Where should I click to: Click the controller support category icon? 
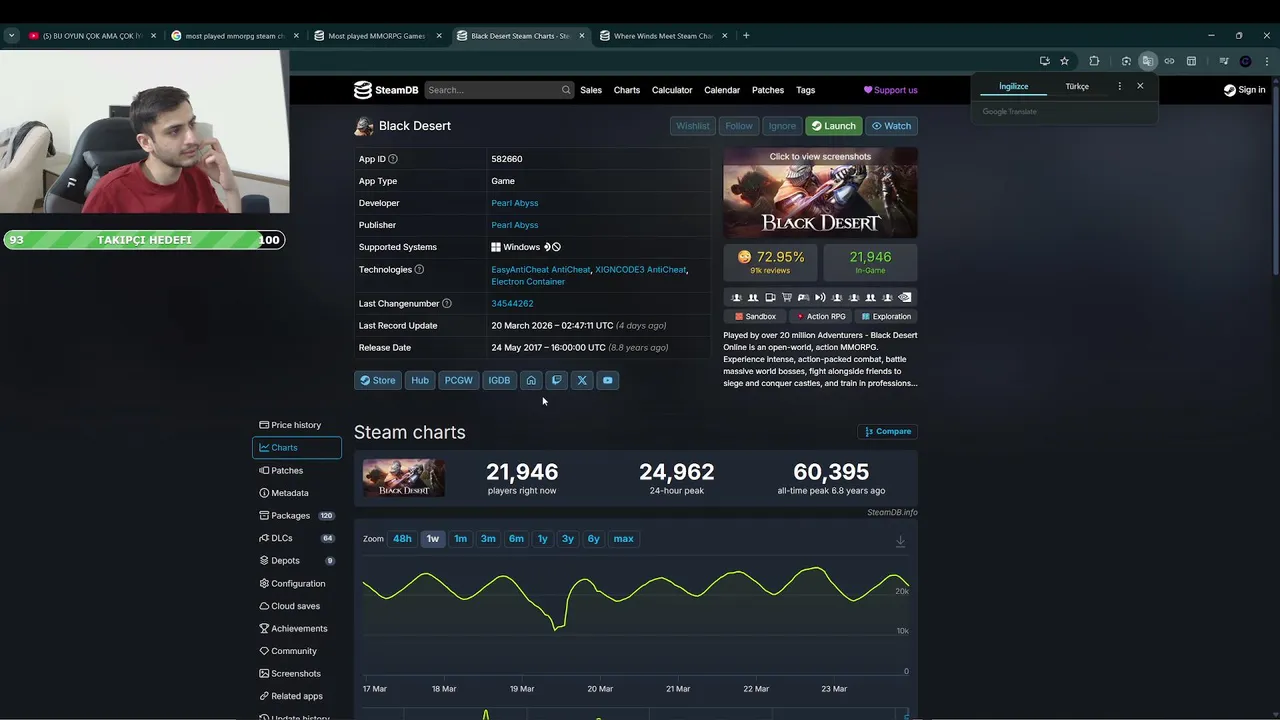[803, 297]
